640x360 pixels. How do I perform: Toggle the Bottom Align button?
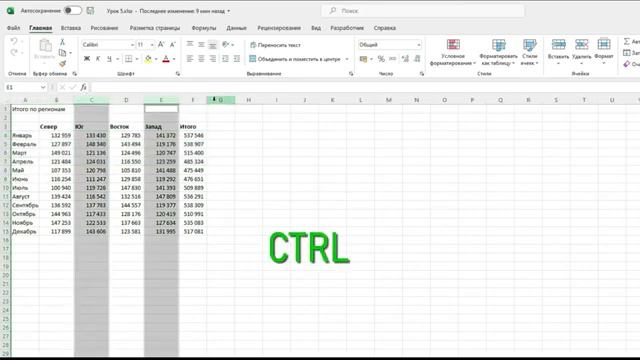(x=213, y=45)
